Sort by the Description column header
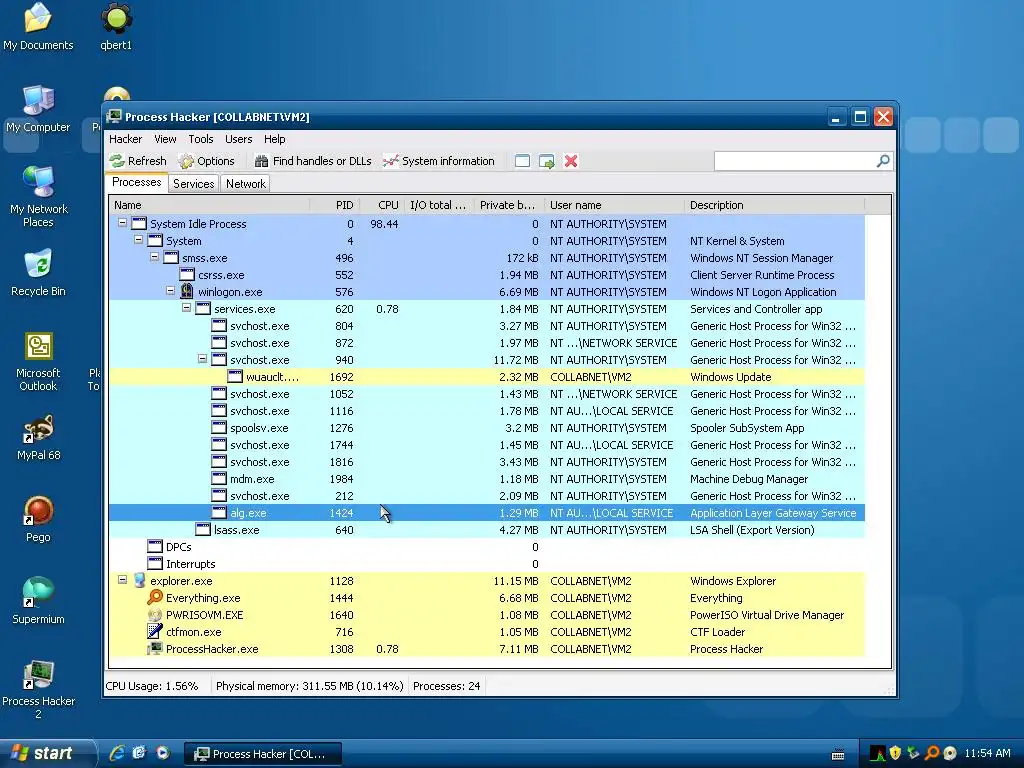Viewport: 1024px width, 768px height. click(775, 205)
